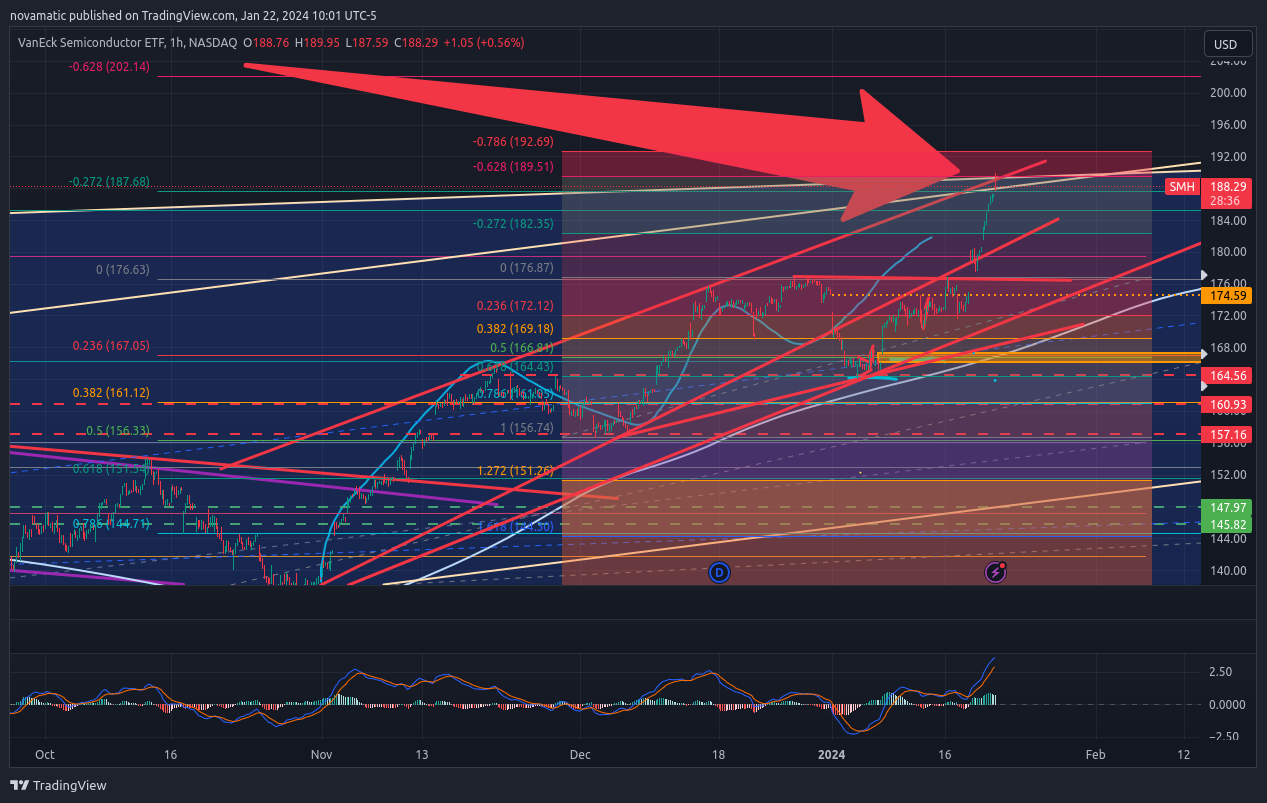Select the current price label 188.29
The height and width of the screenshot is (803, 1267).
click(1229, 187)
